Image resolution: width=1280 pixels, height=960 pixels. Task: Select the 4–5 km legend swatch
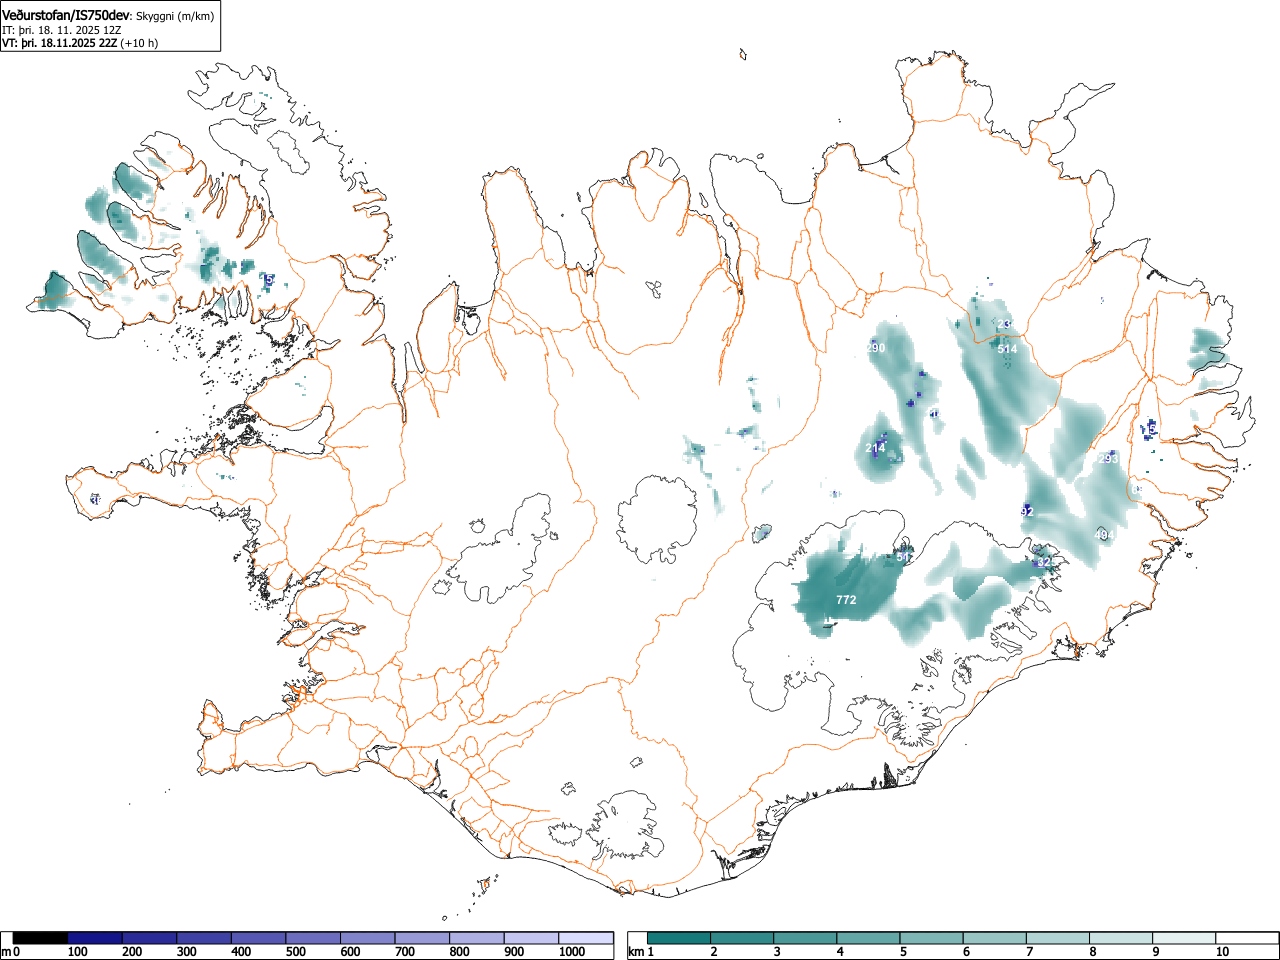tap(868, 938)
